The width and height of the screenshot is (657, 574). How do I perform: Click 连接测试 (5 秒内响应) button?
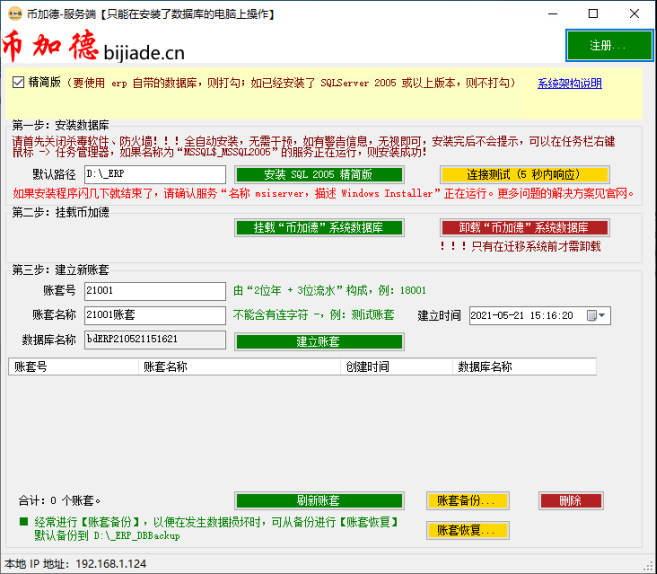click(525, 174)
